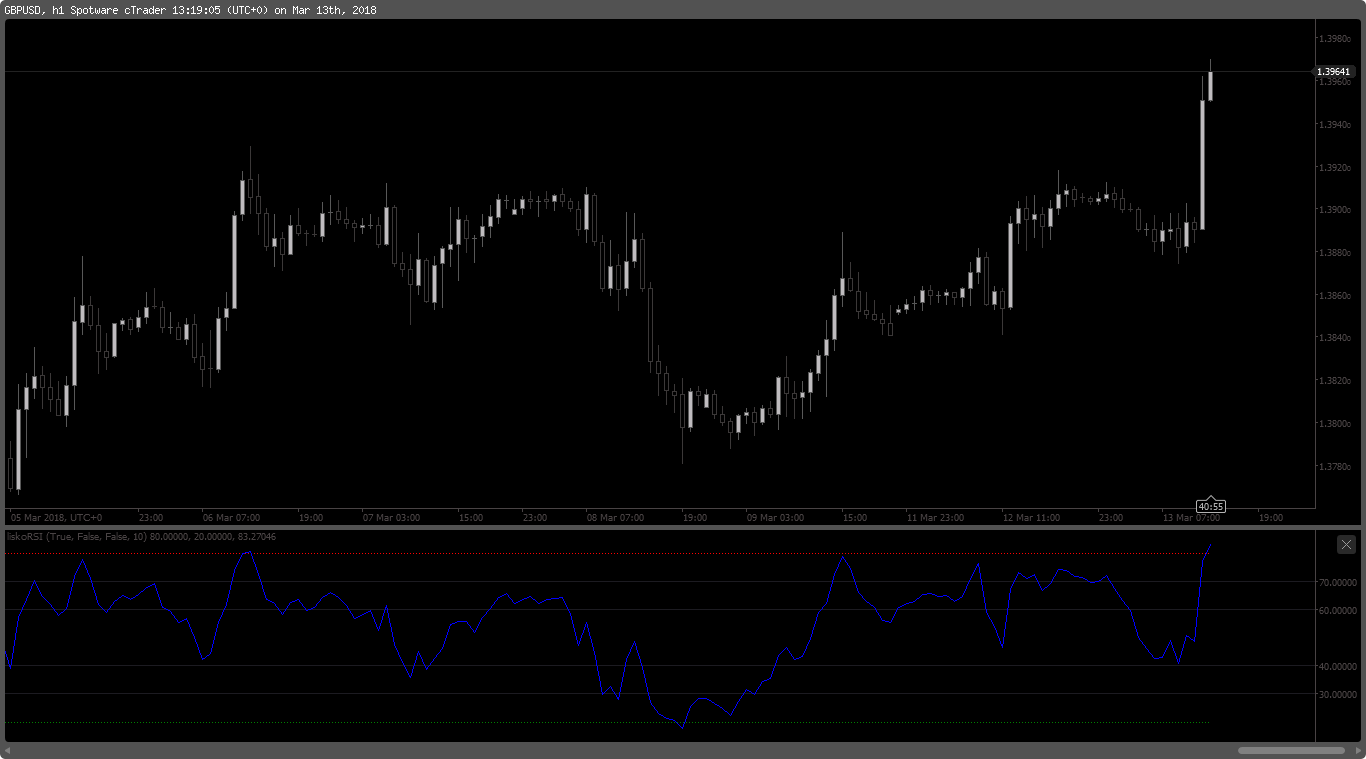Click the 1.3980 price axis label
This screenshot has width=1366, height=759.
(1335, 39)
